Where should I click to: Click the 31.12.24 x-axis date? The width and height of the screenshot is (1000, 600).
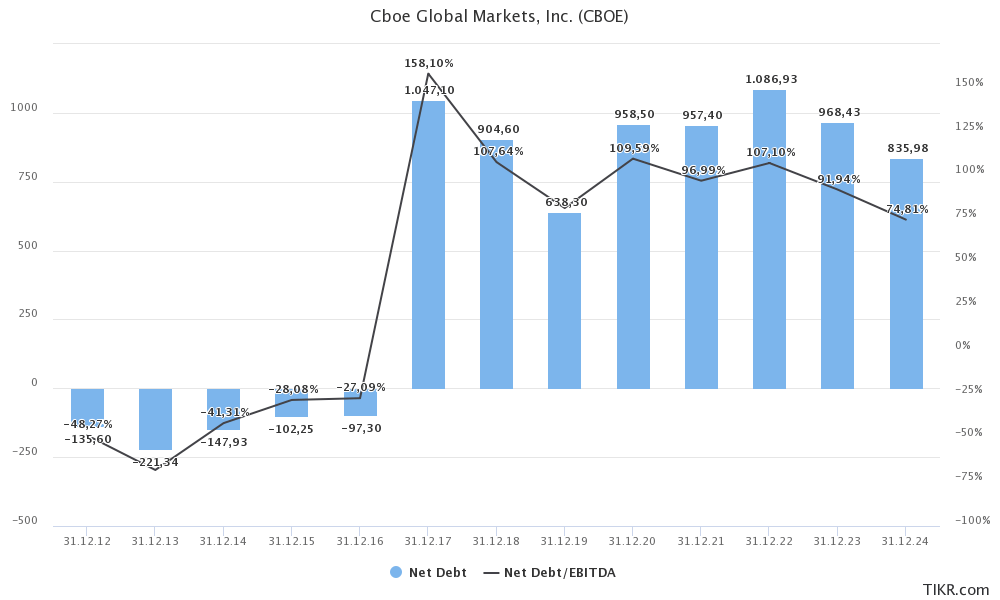click(x=905, y=541)
